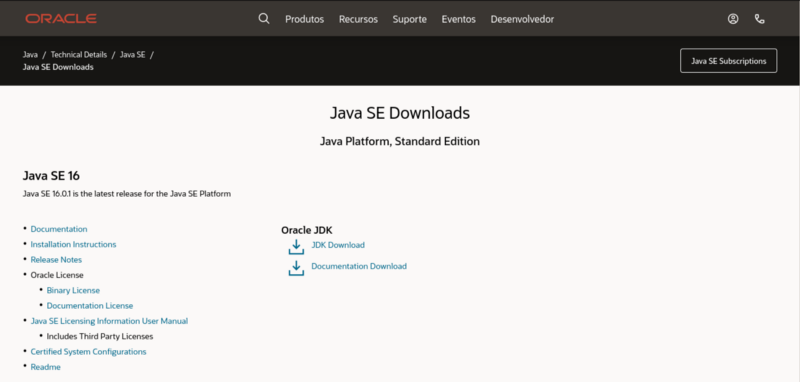
Task: Open the Release Notes link
Action: [56, 260]
